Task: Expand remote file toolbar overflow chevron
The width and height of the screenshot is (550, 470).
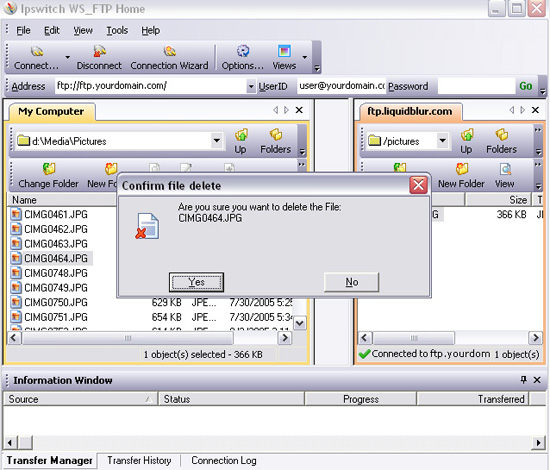Action: pyautogui.click(x=538, y=164)
